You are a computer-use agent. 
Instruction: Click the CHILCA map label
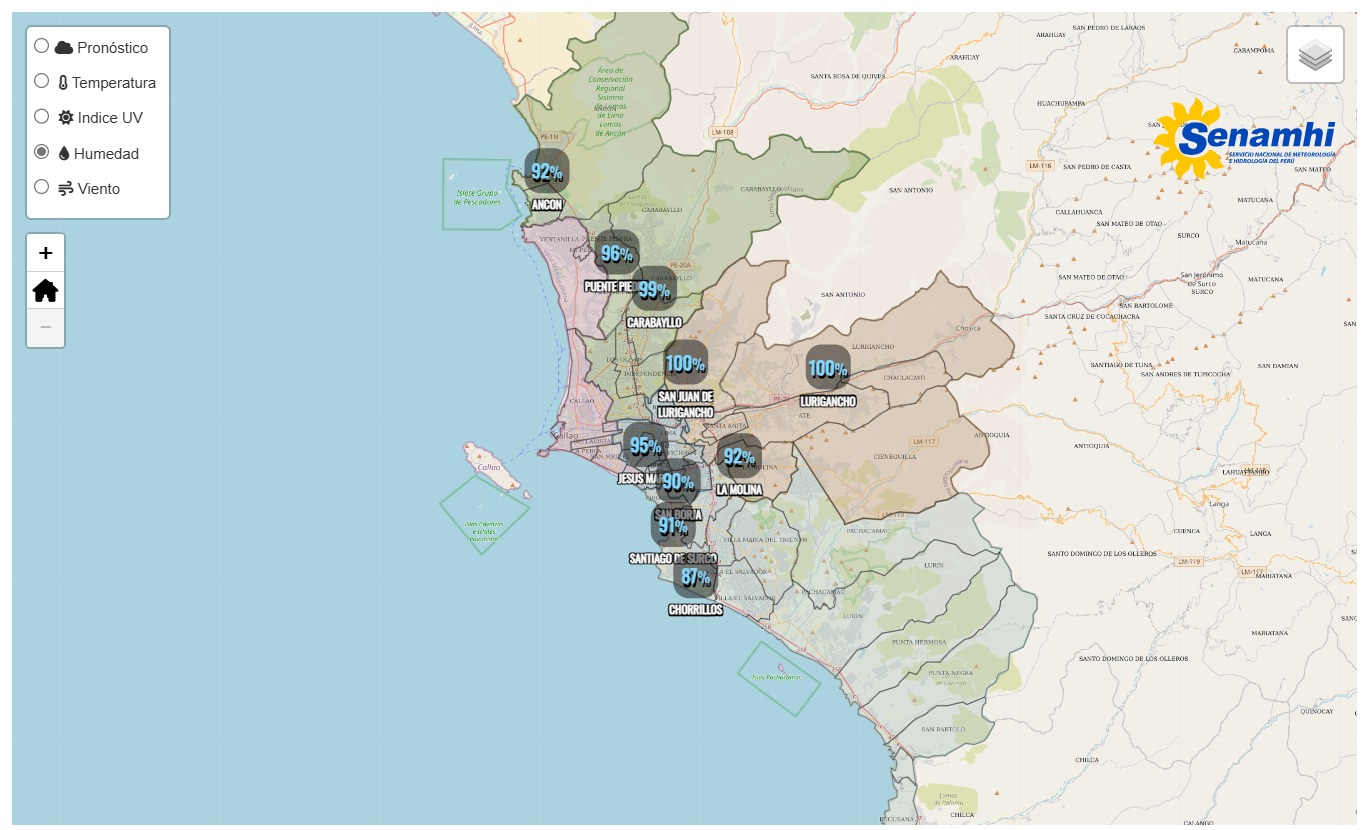coord(1087,760)
